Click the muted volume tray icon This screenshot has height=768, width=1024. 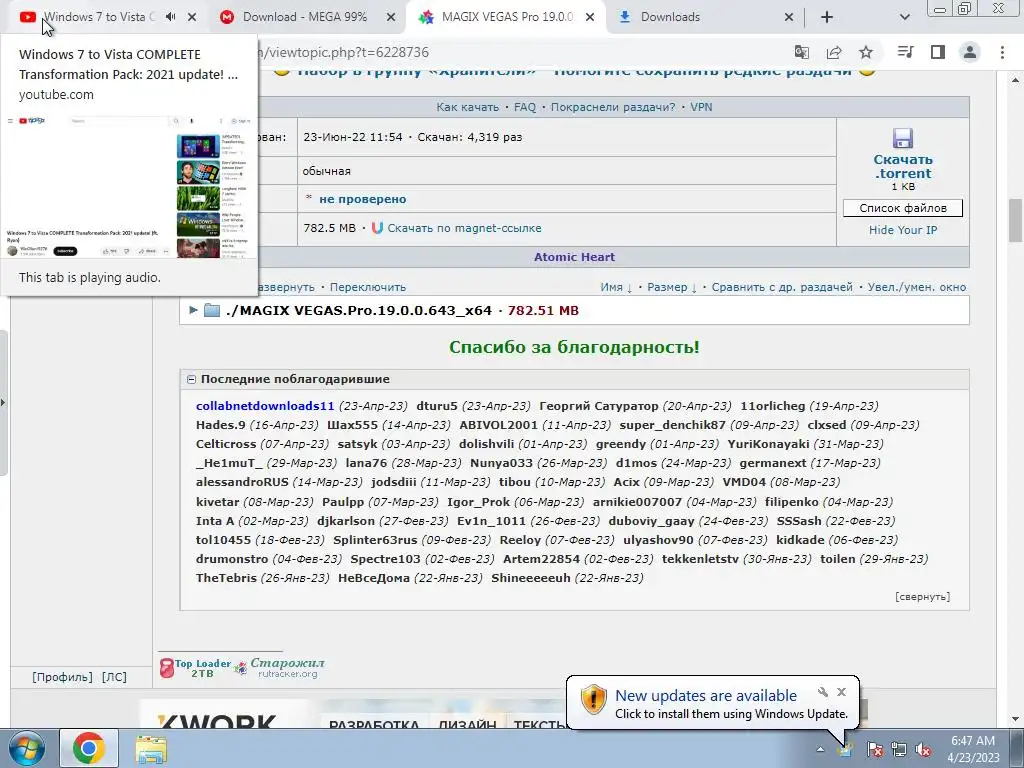coord(923,749)
